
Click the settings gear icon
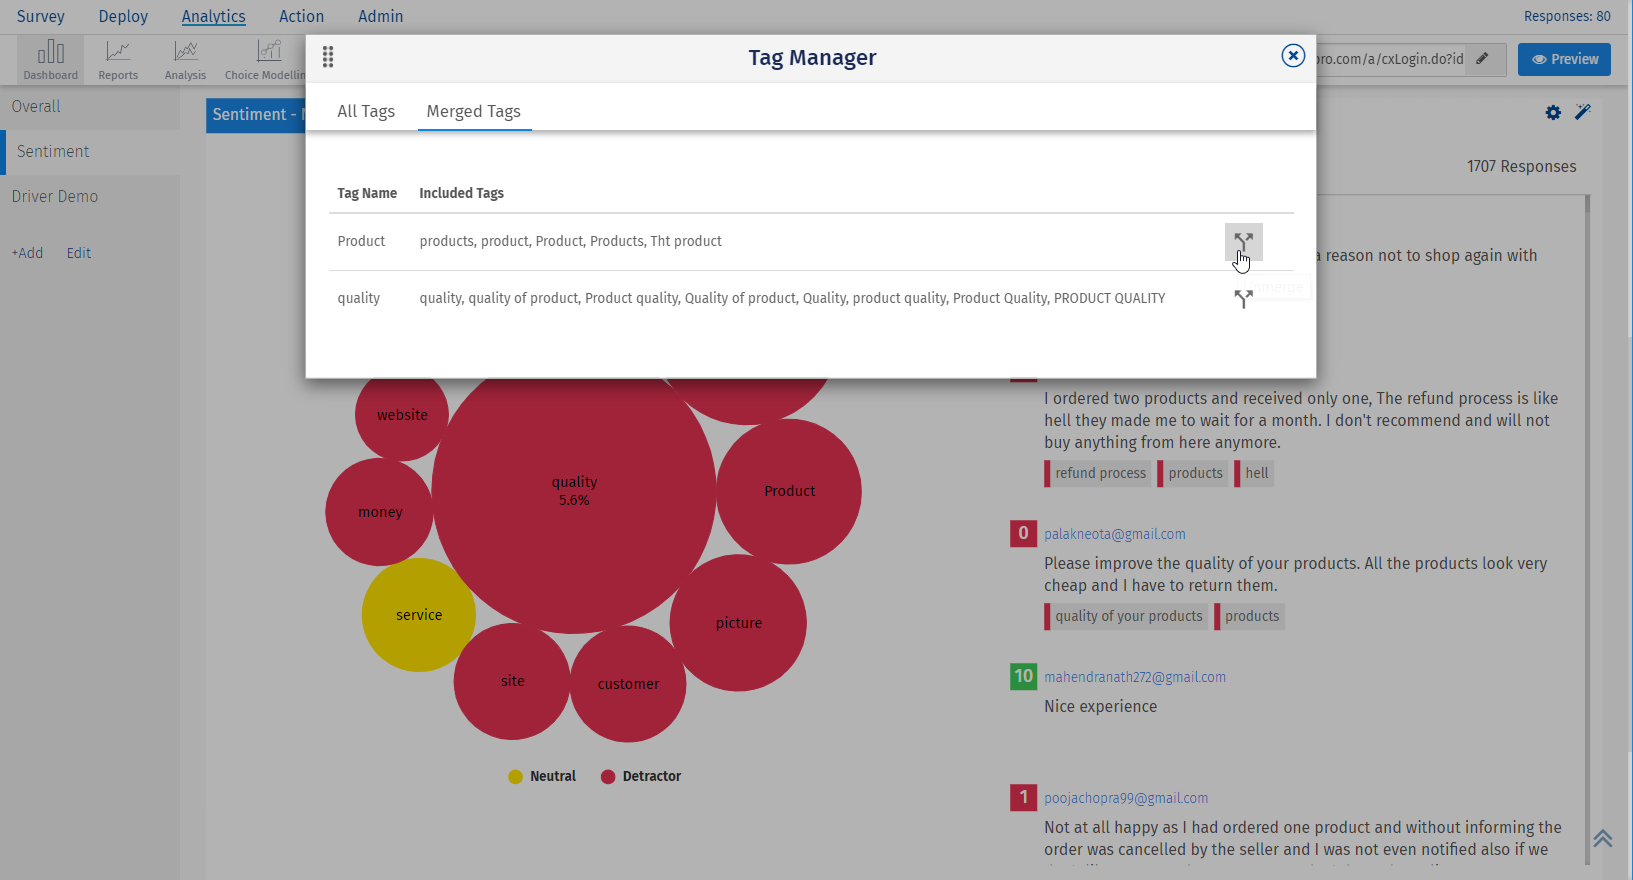(1553, 113)
